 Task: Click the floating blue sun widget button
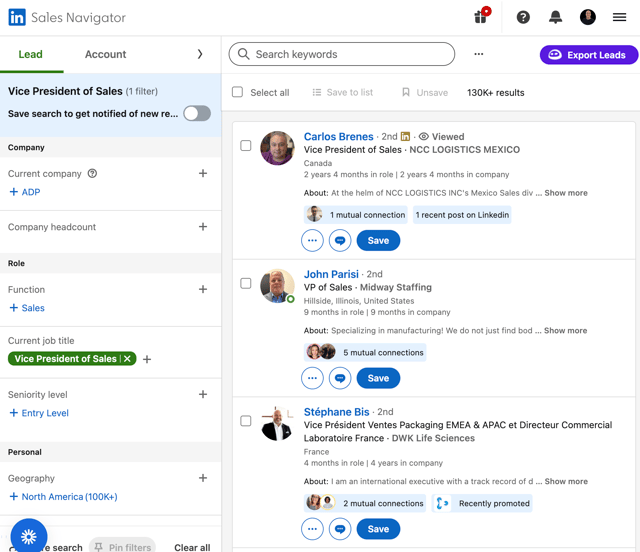(29, 536)
